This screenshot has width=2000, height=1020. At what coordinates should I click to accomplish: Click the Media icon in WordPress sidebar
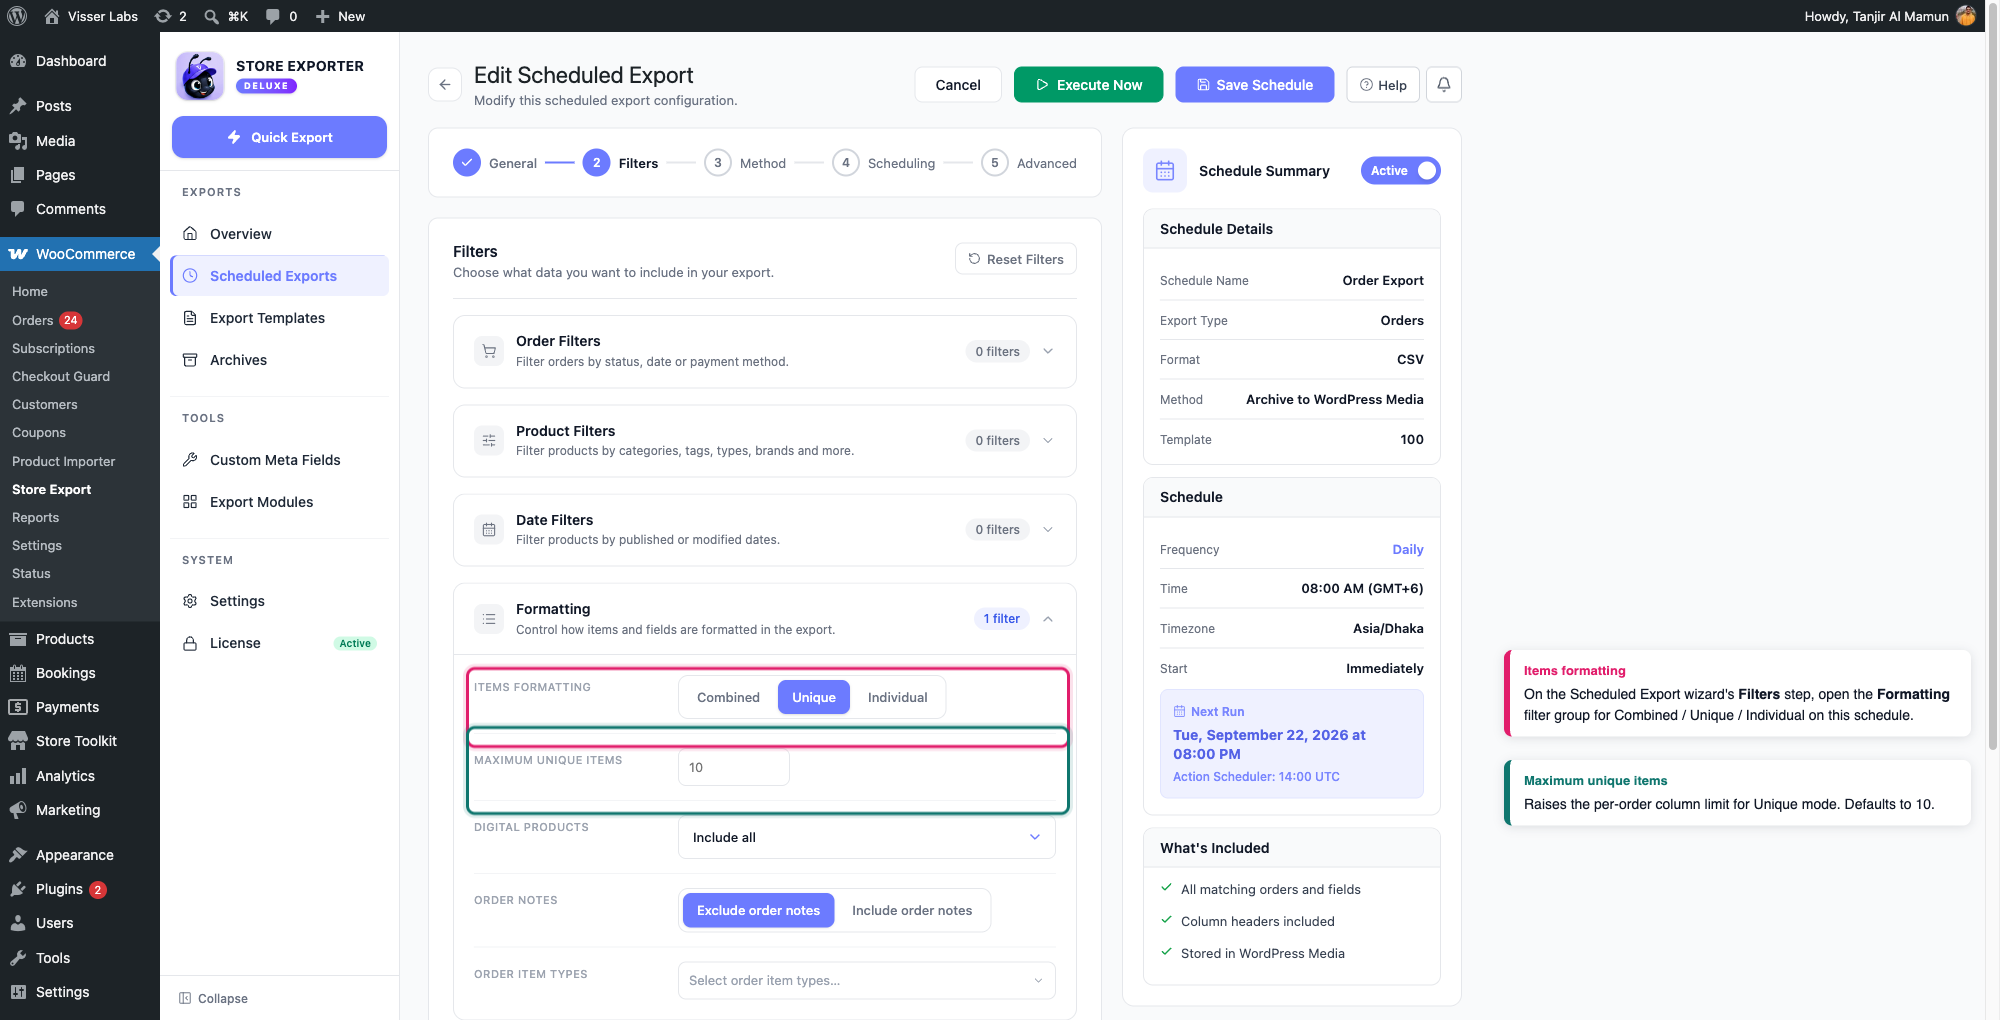[18, 141]
